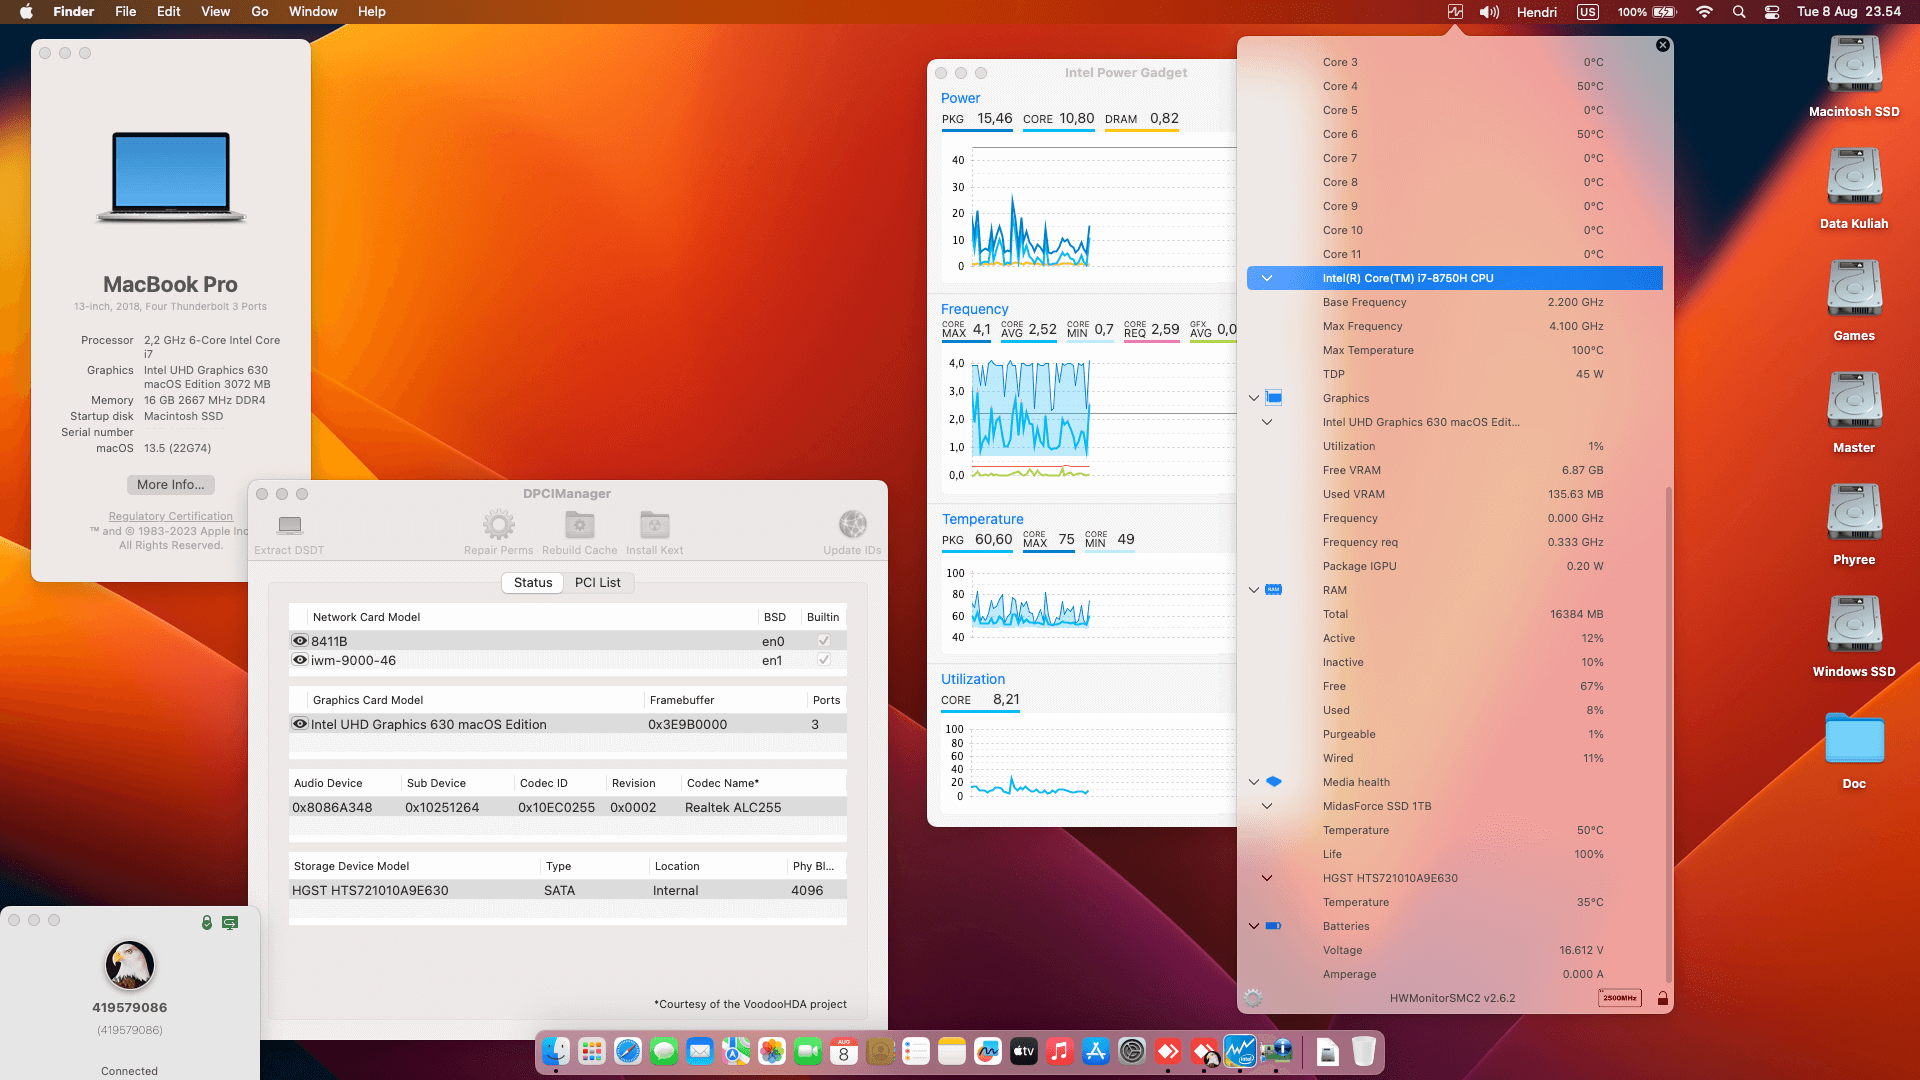Collapse MidasForce SSD 1TB entry
This screenshot has width=1920, height=1080.
[1267, 806]
